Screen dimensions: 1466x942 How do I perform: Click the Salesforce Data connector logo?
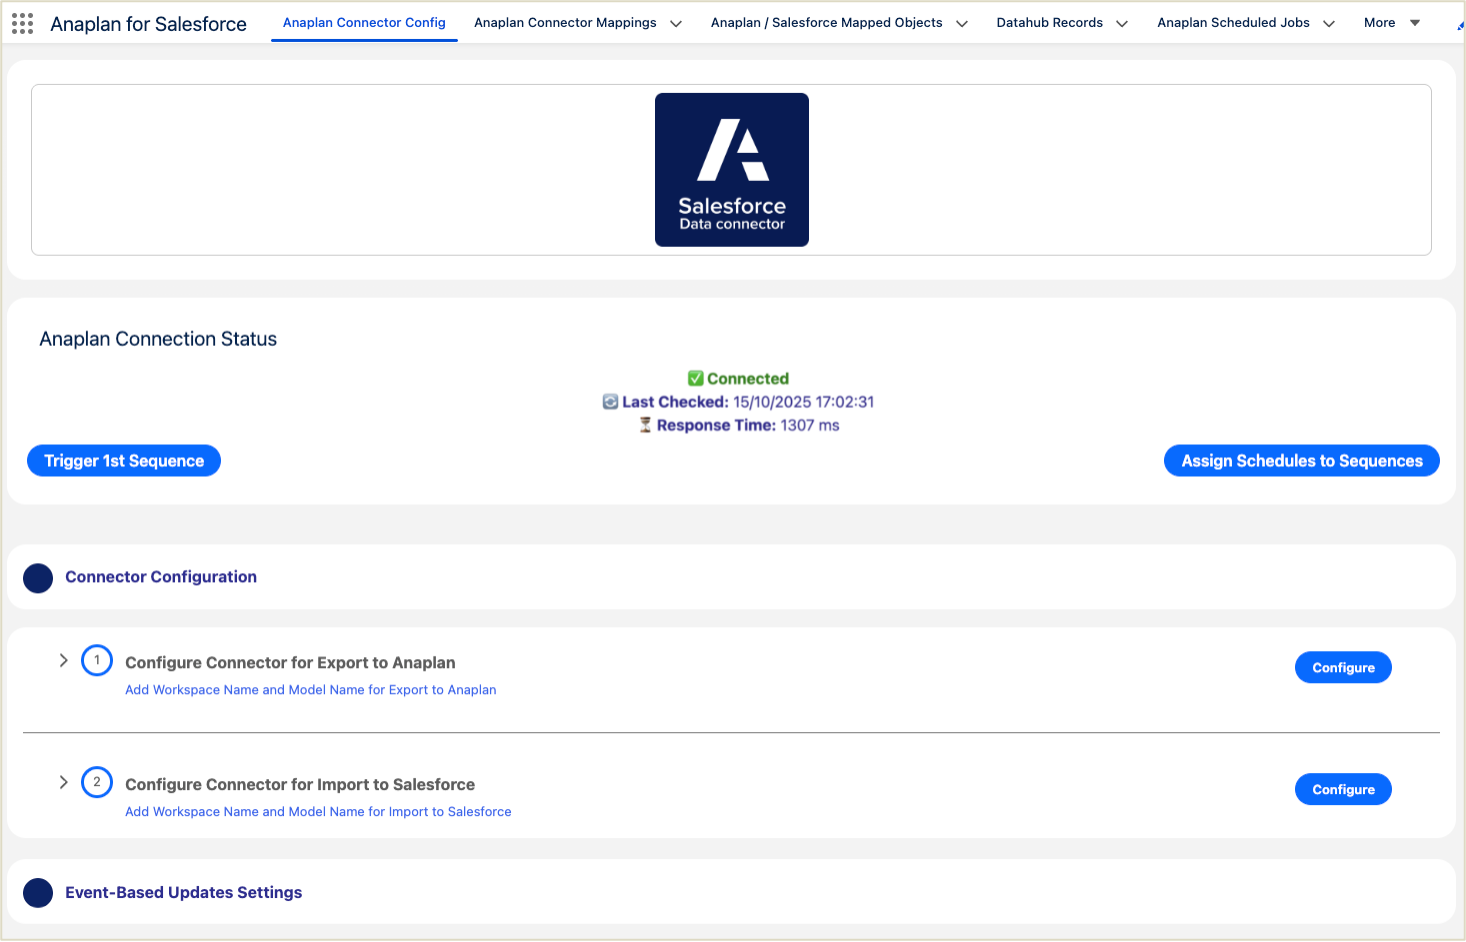[732, 170]
